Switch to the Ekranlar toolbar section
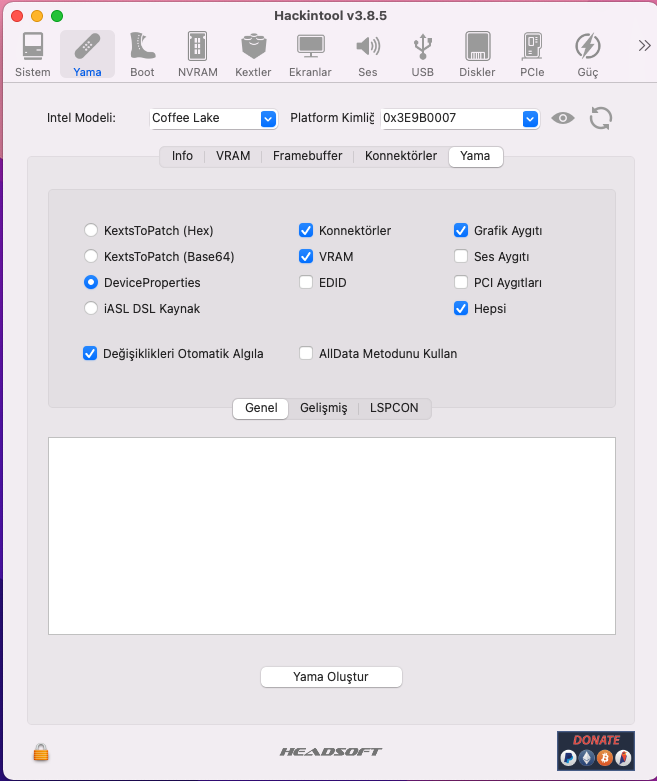This screenshot has width=657, height=781. click(x=310, y=54)
